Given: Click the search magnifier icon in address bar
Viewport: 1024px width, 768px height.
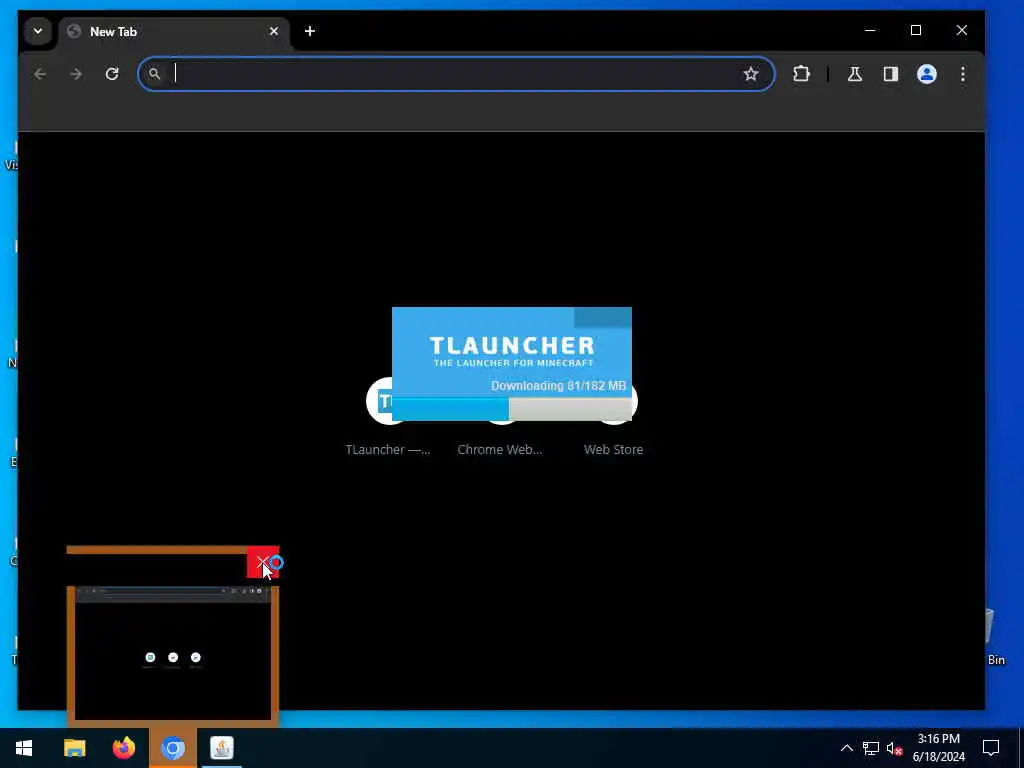Looking at the screenshot, I should point(154,74).
